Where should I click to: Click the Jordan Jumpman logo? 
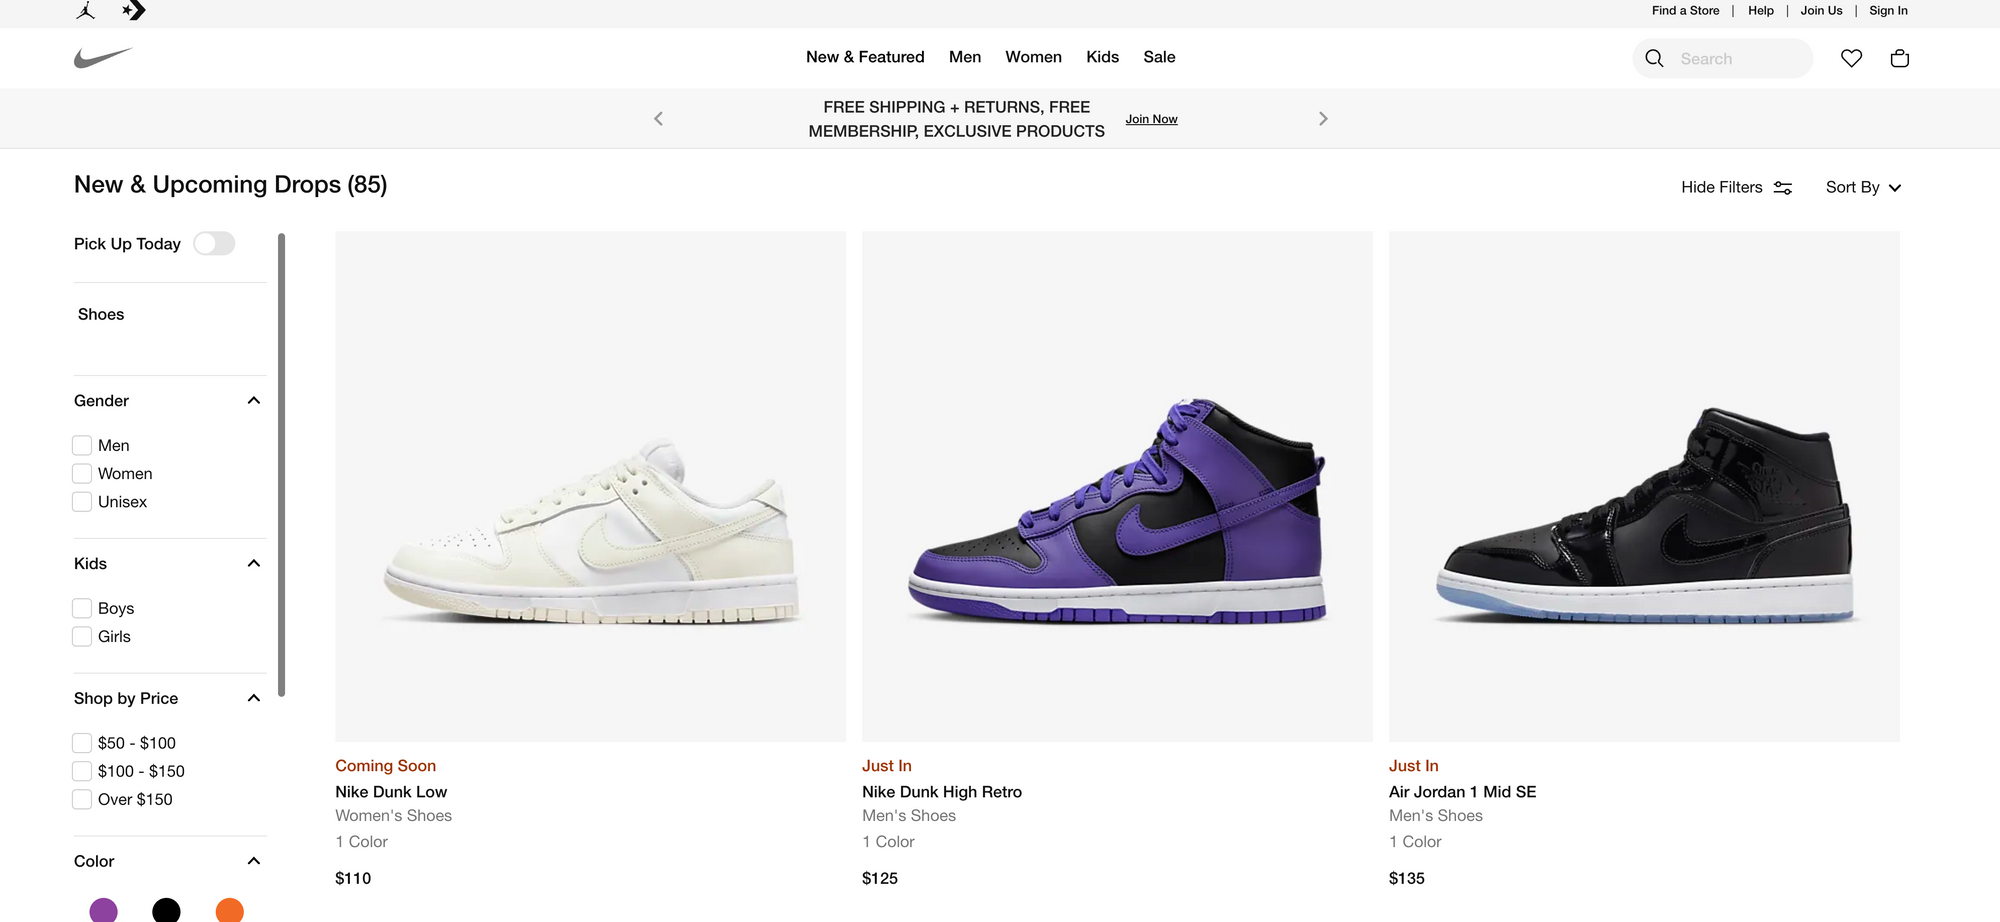click(85, 10)
